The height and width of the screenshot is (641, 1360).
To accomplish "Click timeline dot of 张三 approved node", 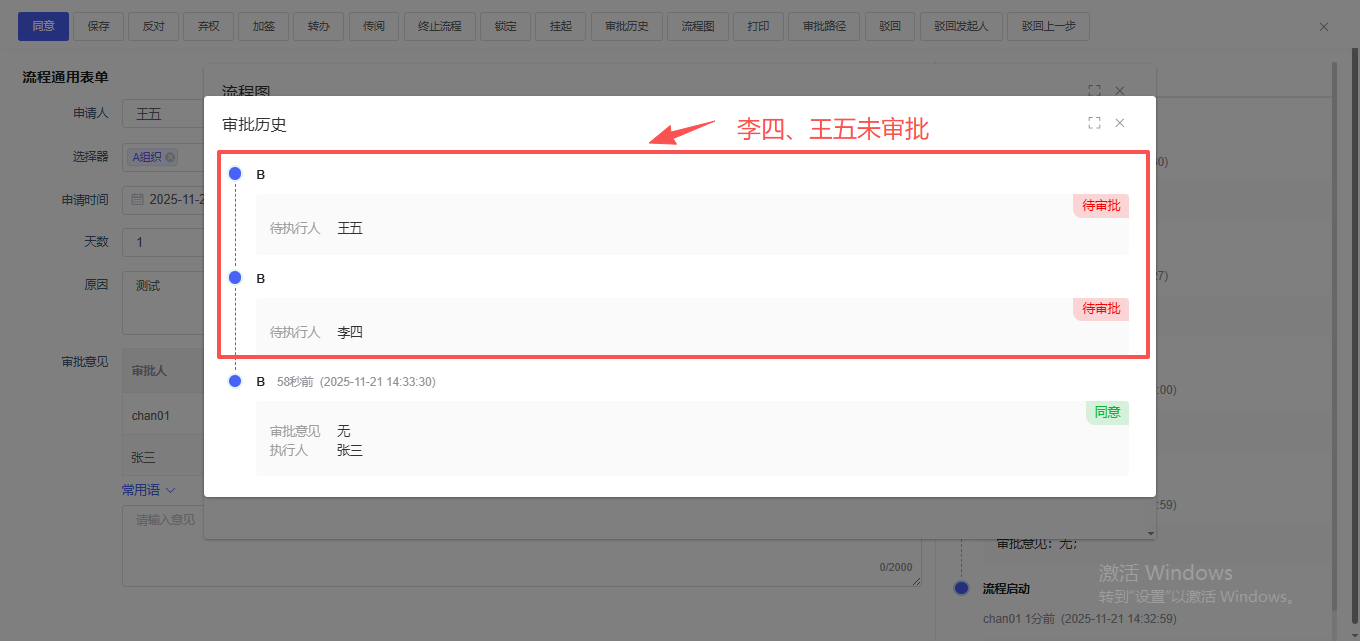I will tap(235, 381).
